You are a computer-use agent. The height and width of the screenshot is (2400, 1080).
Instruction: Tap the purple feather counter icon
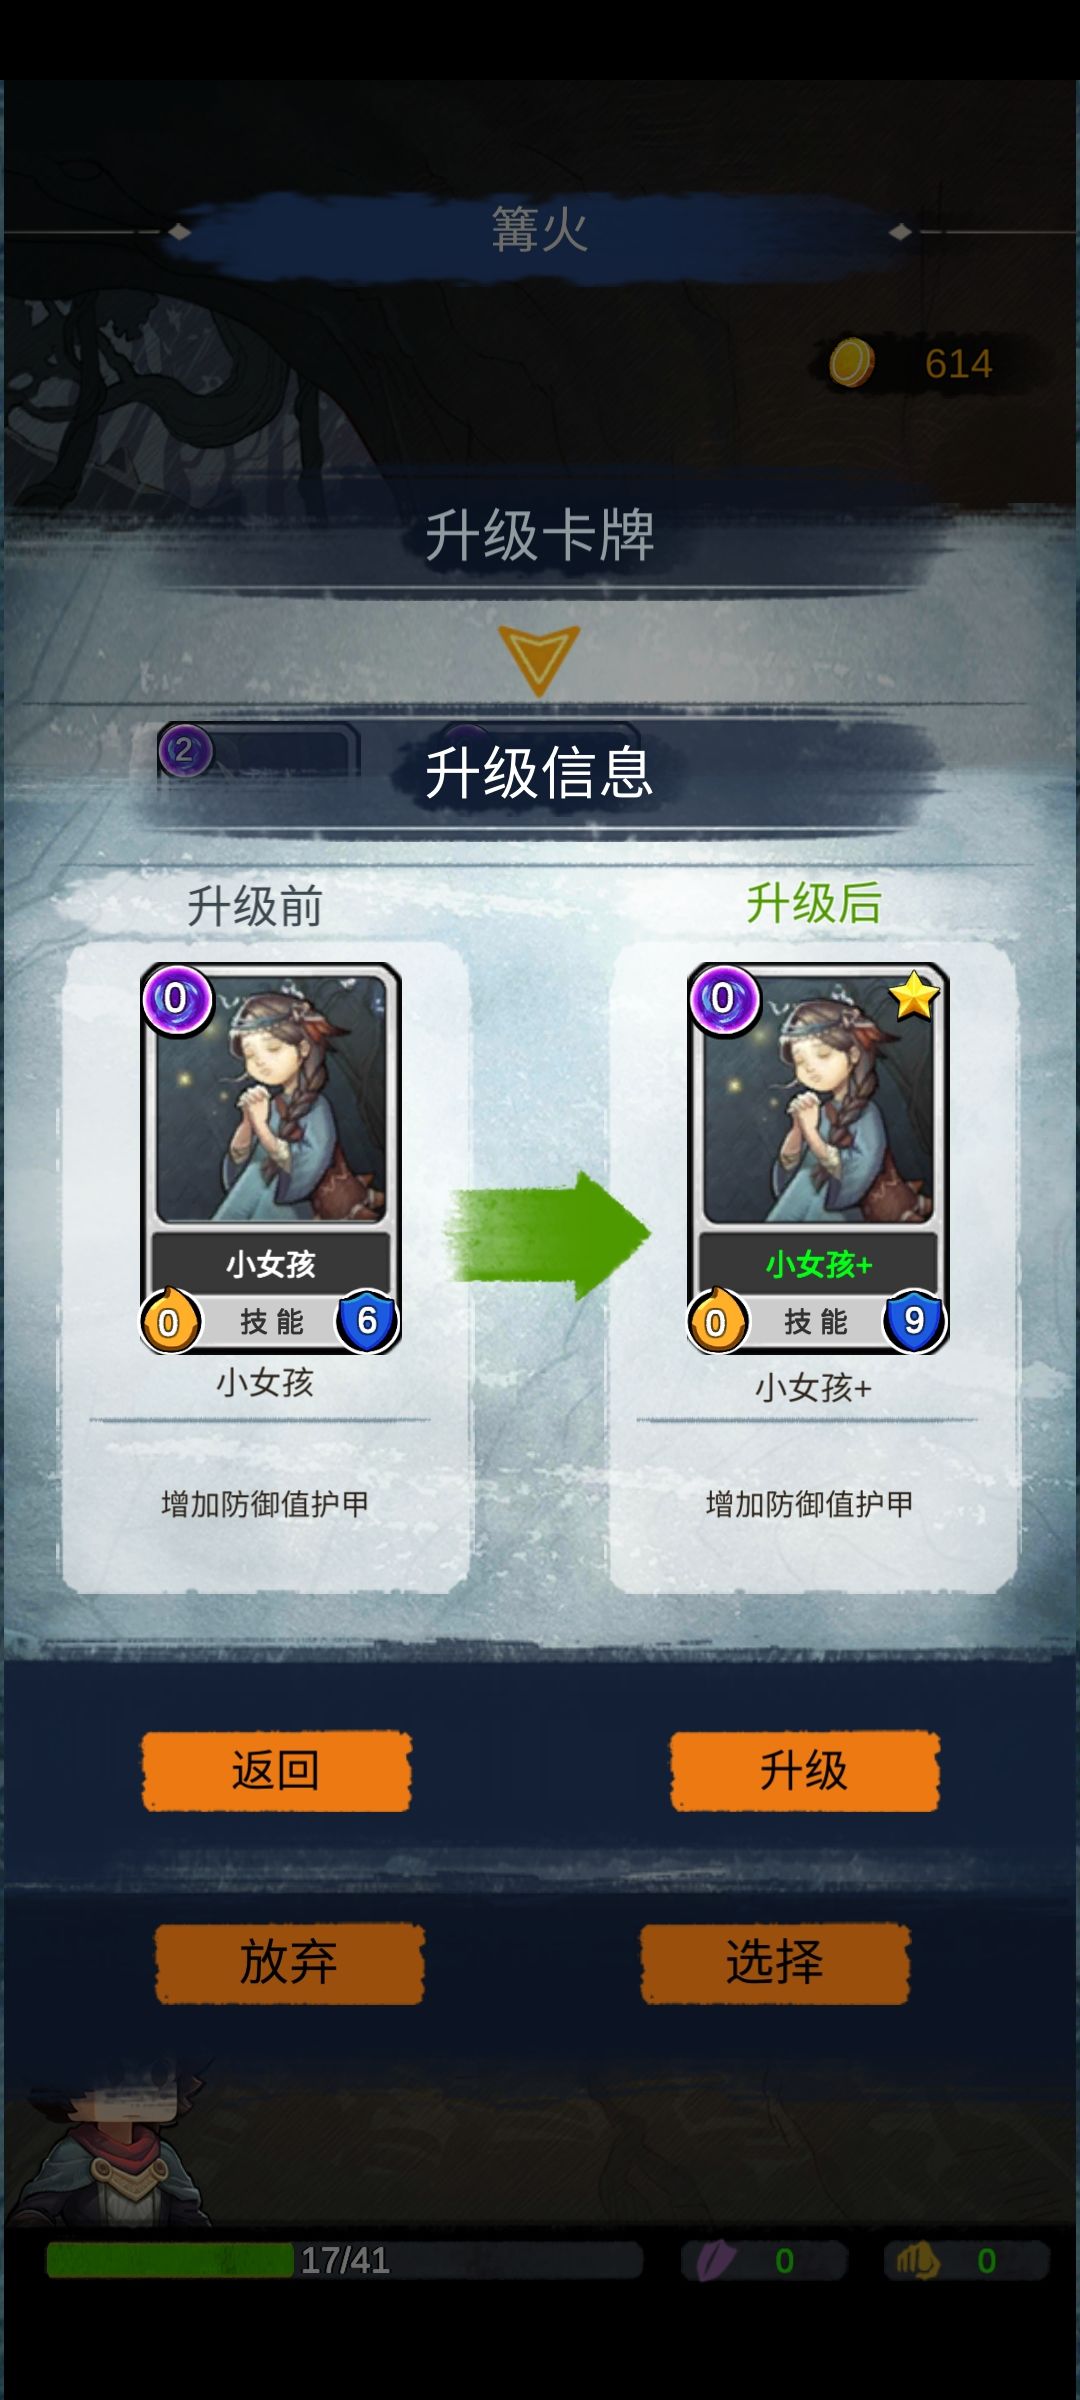pos(716,2260)
